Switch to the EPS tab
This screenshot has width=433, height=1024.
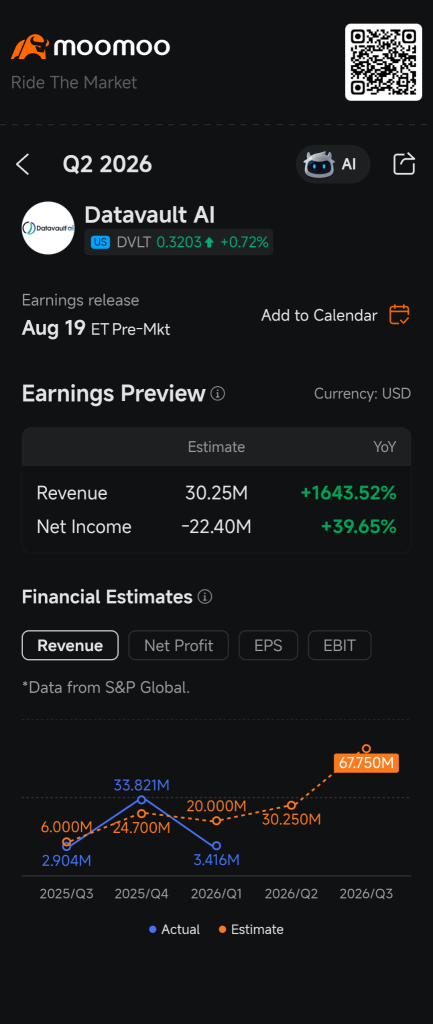[268, 645]
